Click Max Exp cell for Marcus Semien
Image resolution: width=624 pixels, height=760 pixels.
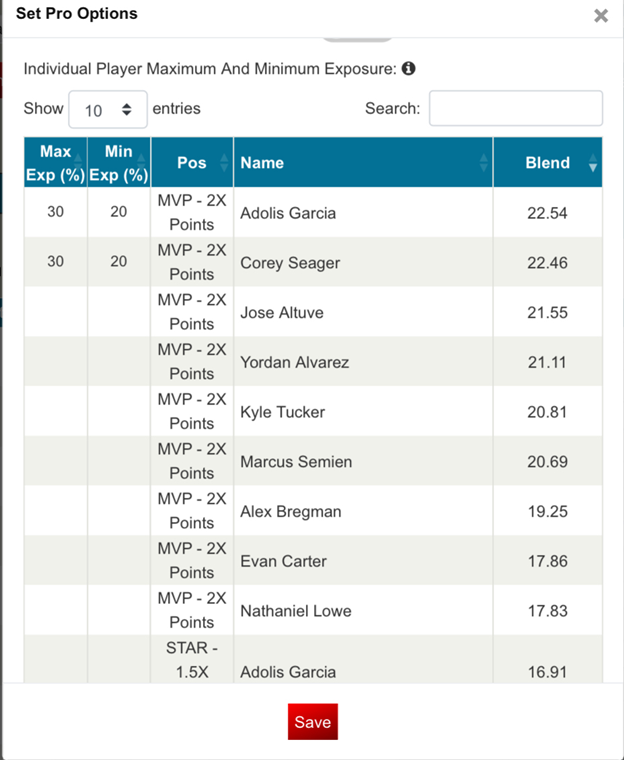pyautogui.click(x=55, y=462)
